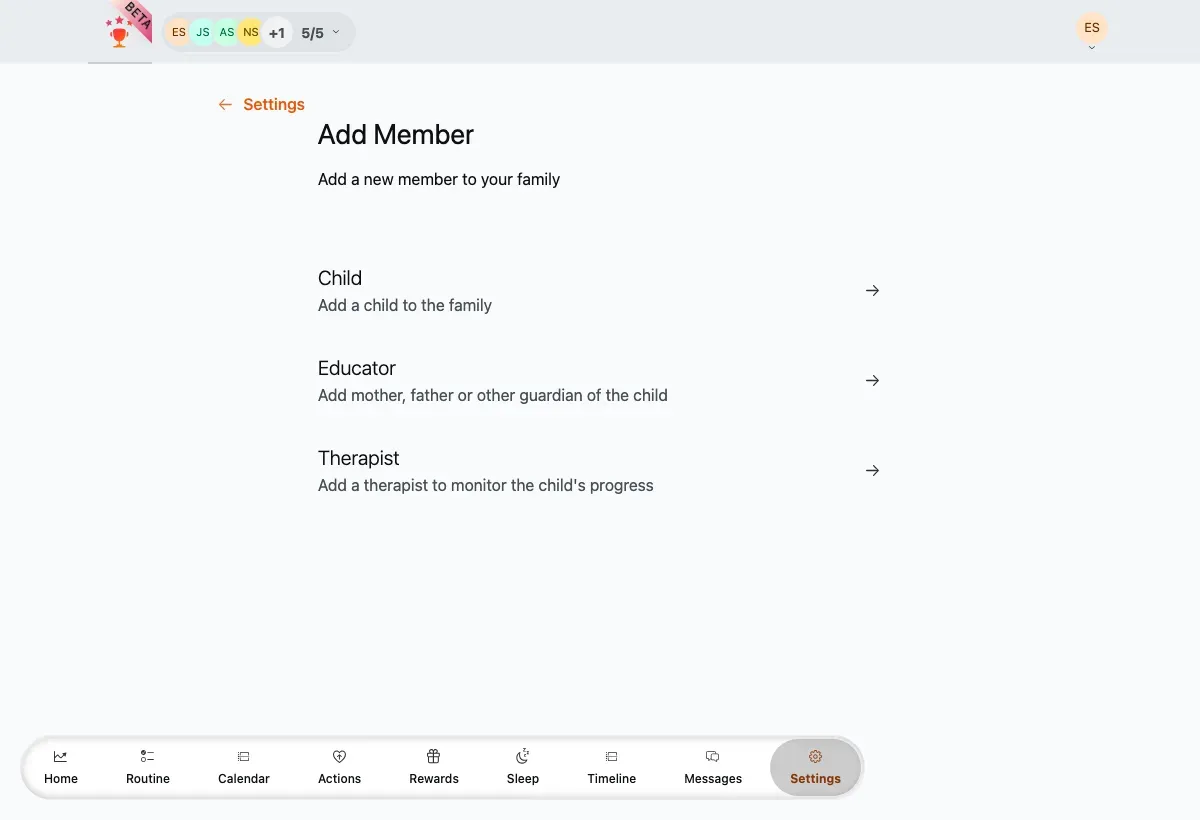The width and height of the screenshot is (1200, 820).
Task: Click 'Add a child to the family' text
Action: [405, 305]
